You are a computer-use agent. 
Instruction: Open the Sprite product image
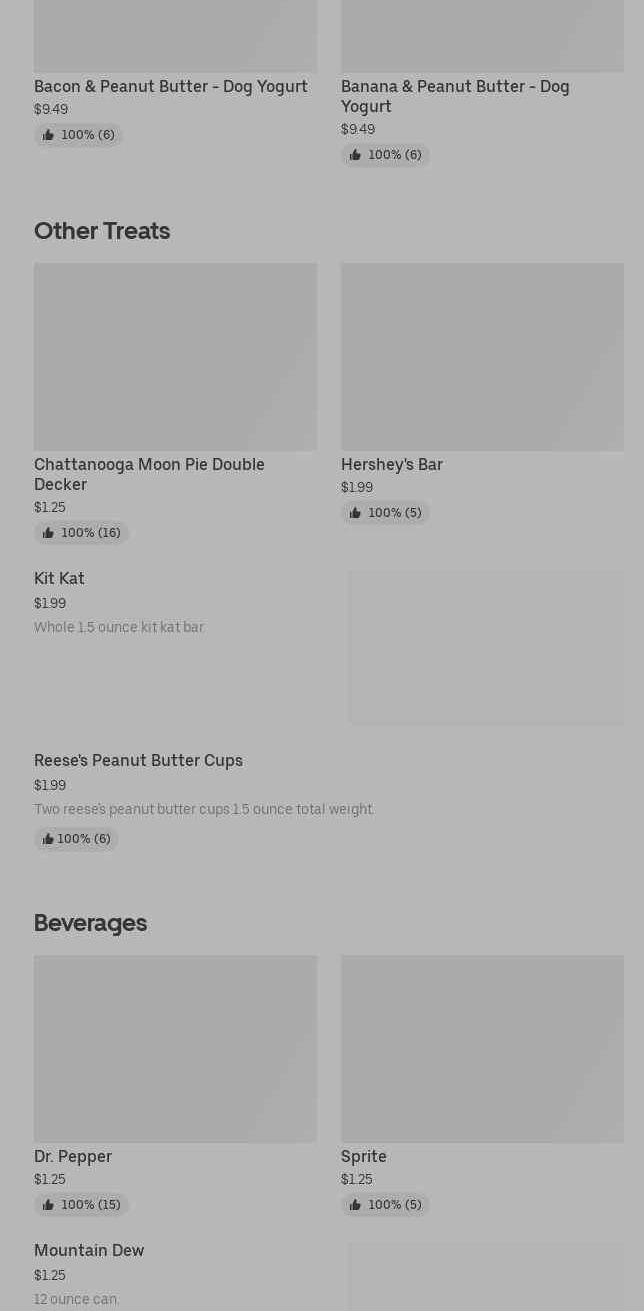coord(482,1049)
